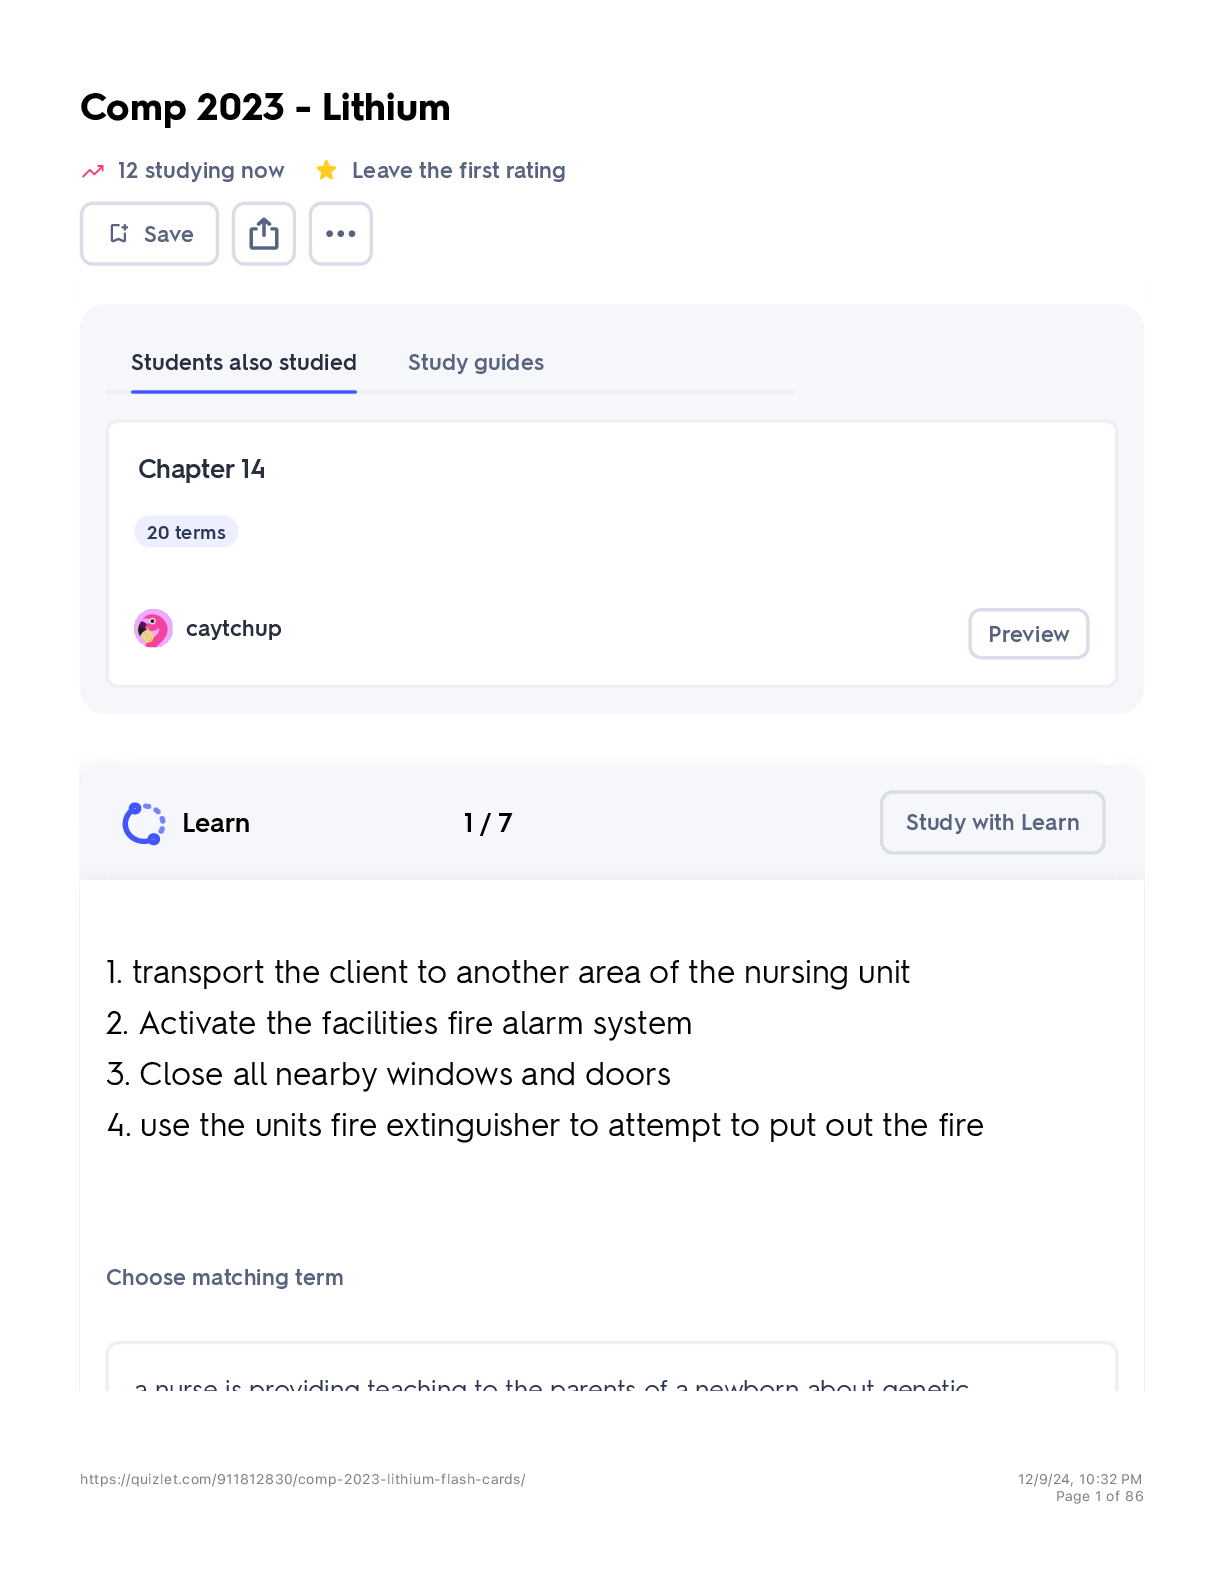Open the Chapter 14 set title
Image resolution: width=1224 pixels, height=1584 pixels.
click(202, 469)
